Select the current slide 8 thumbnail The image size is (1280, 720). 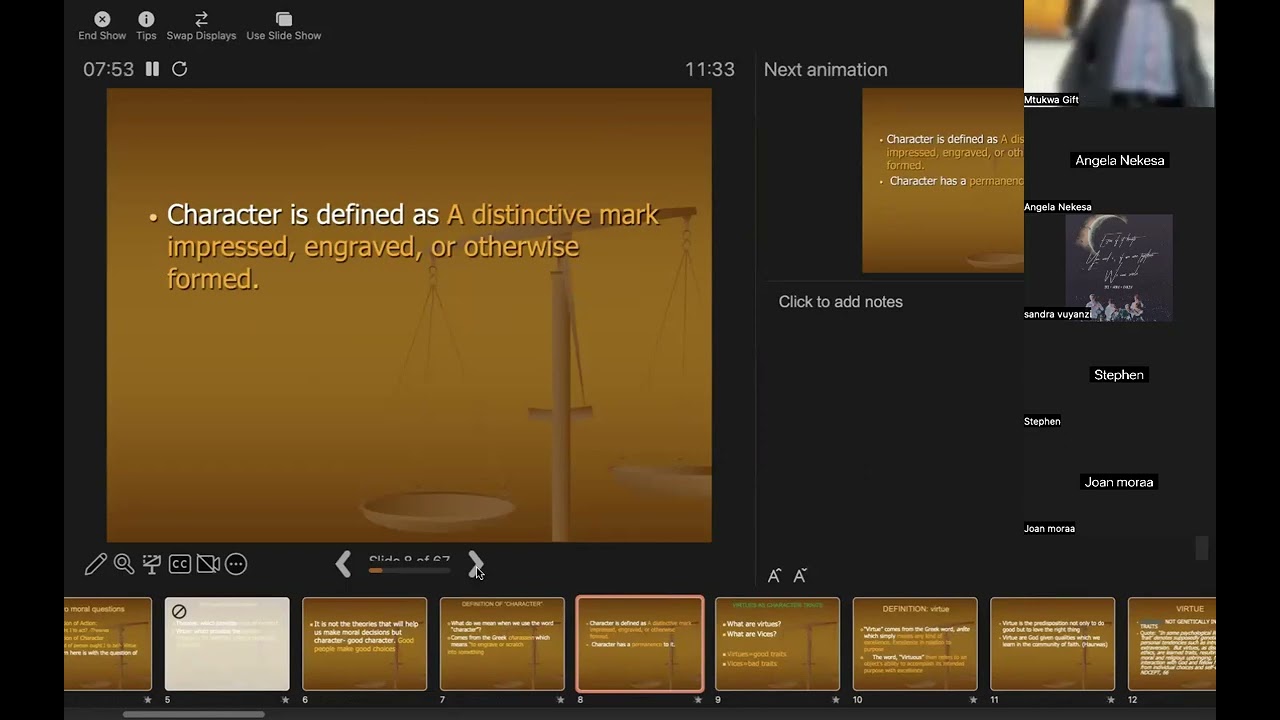coord(640,644)
